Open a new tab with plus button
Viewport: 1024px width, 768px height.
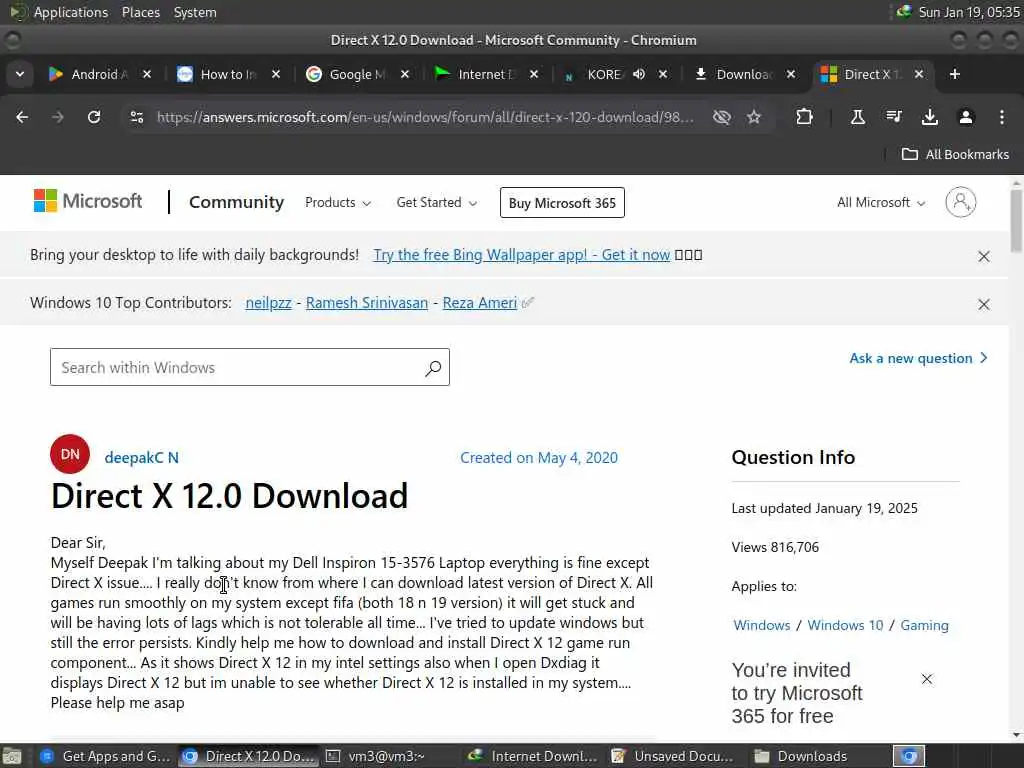955,74
